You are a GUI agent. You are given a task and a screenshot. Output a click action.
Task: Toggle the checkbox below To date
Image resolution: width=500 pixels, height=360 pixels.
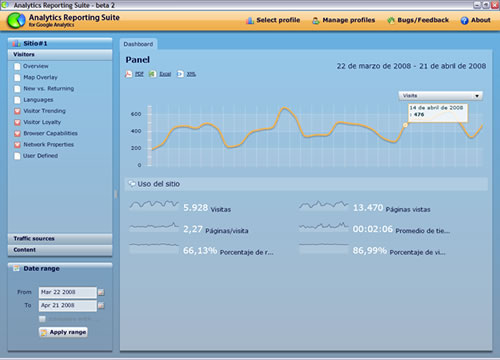pyautogui.click(x=42, y=319)
